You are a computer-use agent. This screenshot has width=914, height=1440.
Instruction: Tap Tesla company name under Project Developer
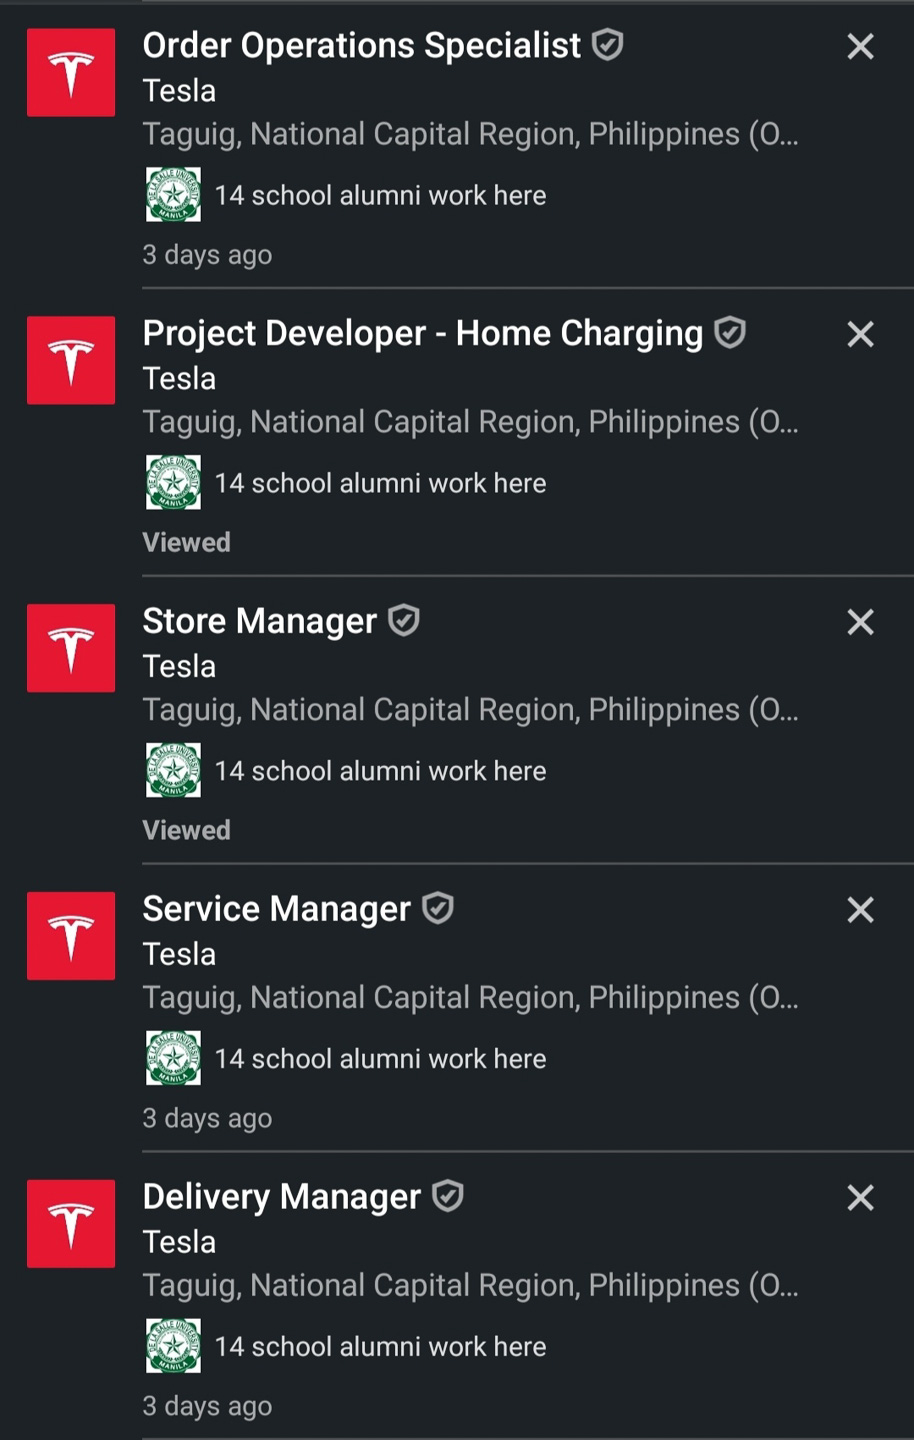(179, 379)
